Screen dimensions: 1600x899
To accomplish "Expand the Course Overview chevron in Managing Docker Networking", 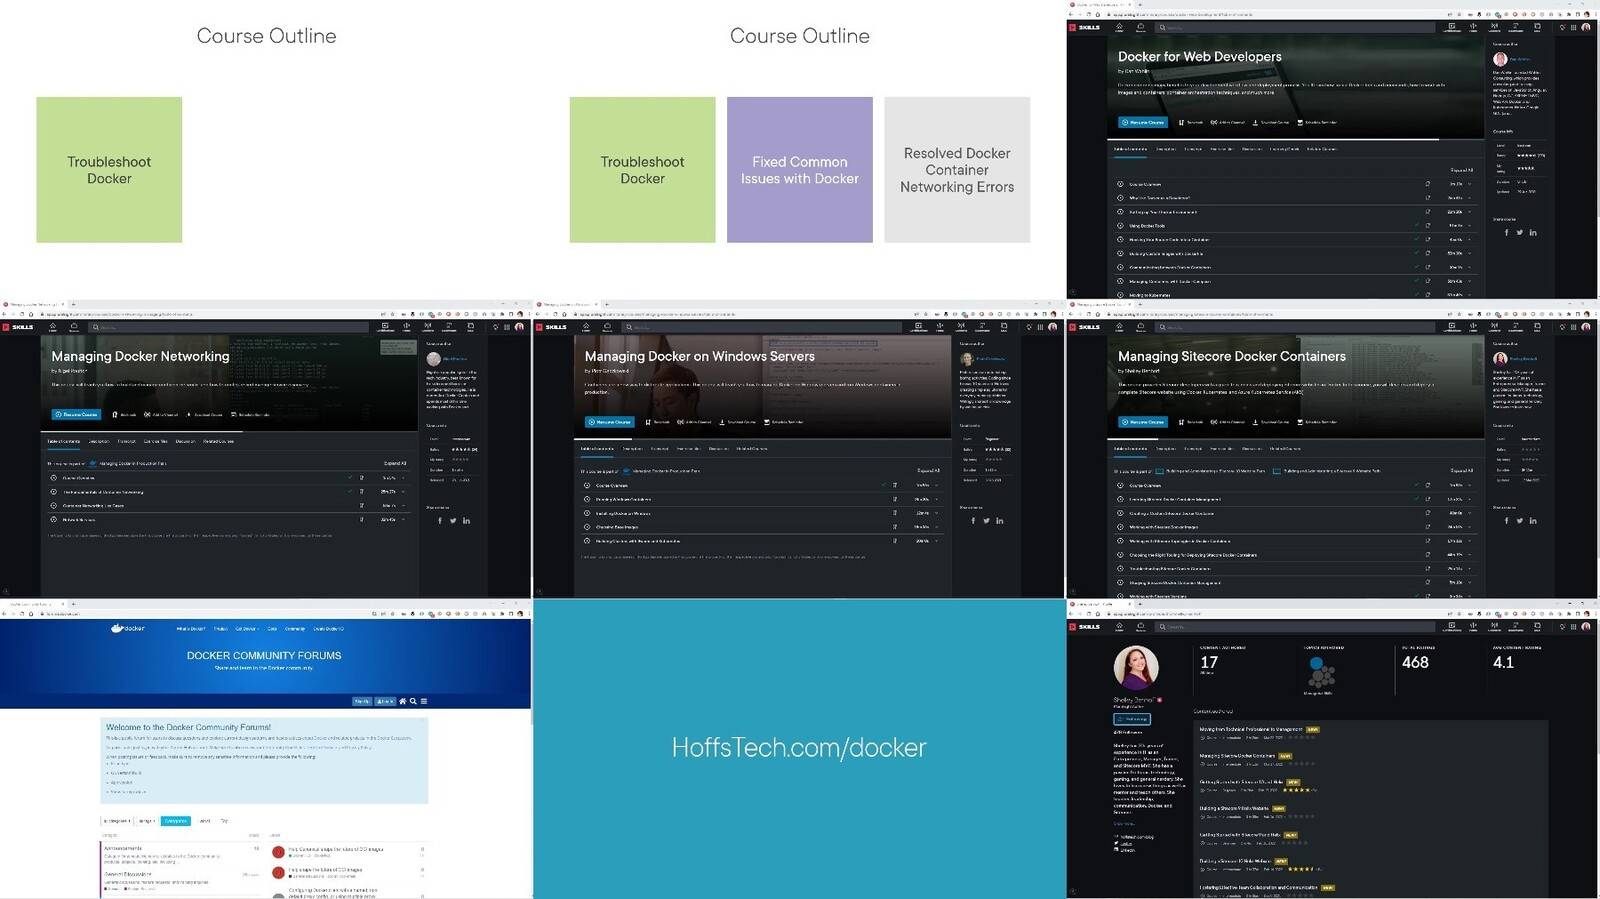I will click(403, 478).
